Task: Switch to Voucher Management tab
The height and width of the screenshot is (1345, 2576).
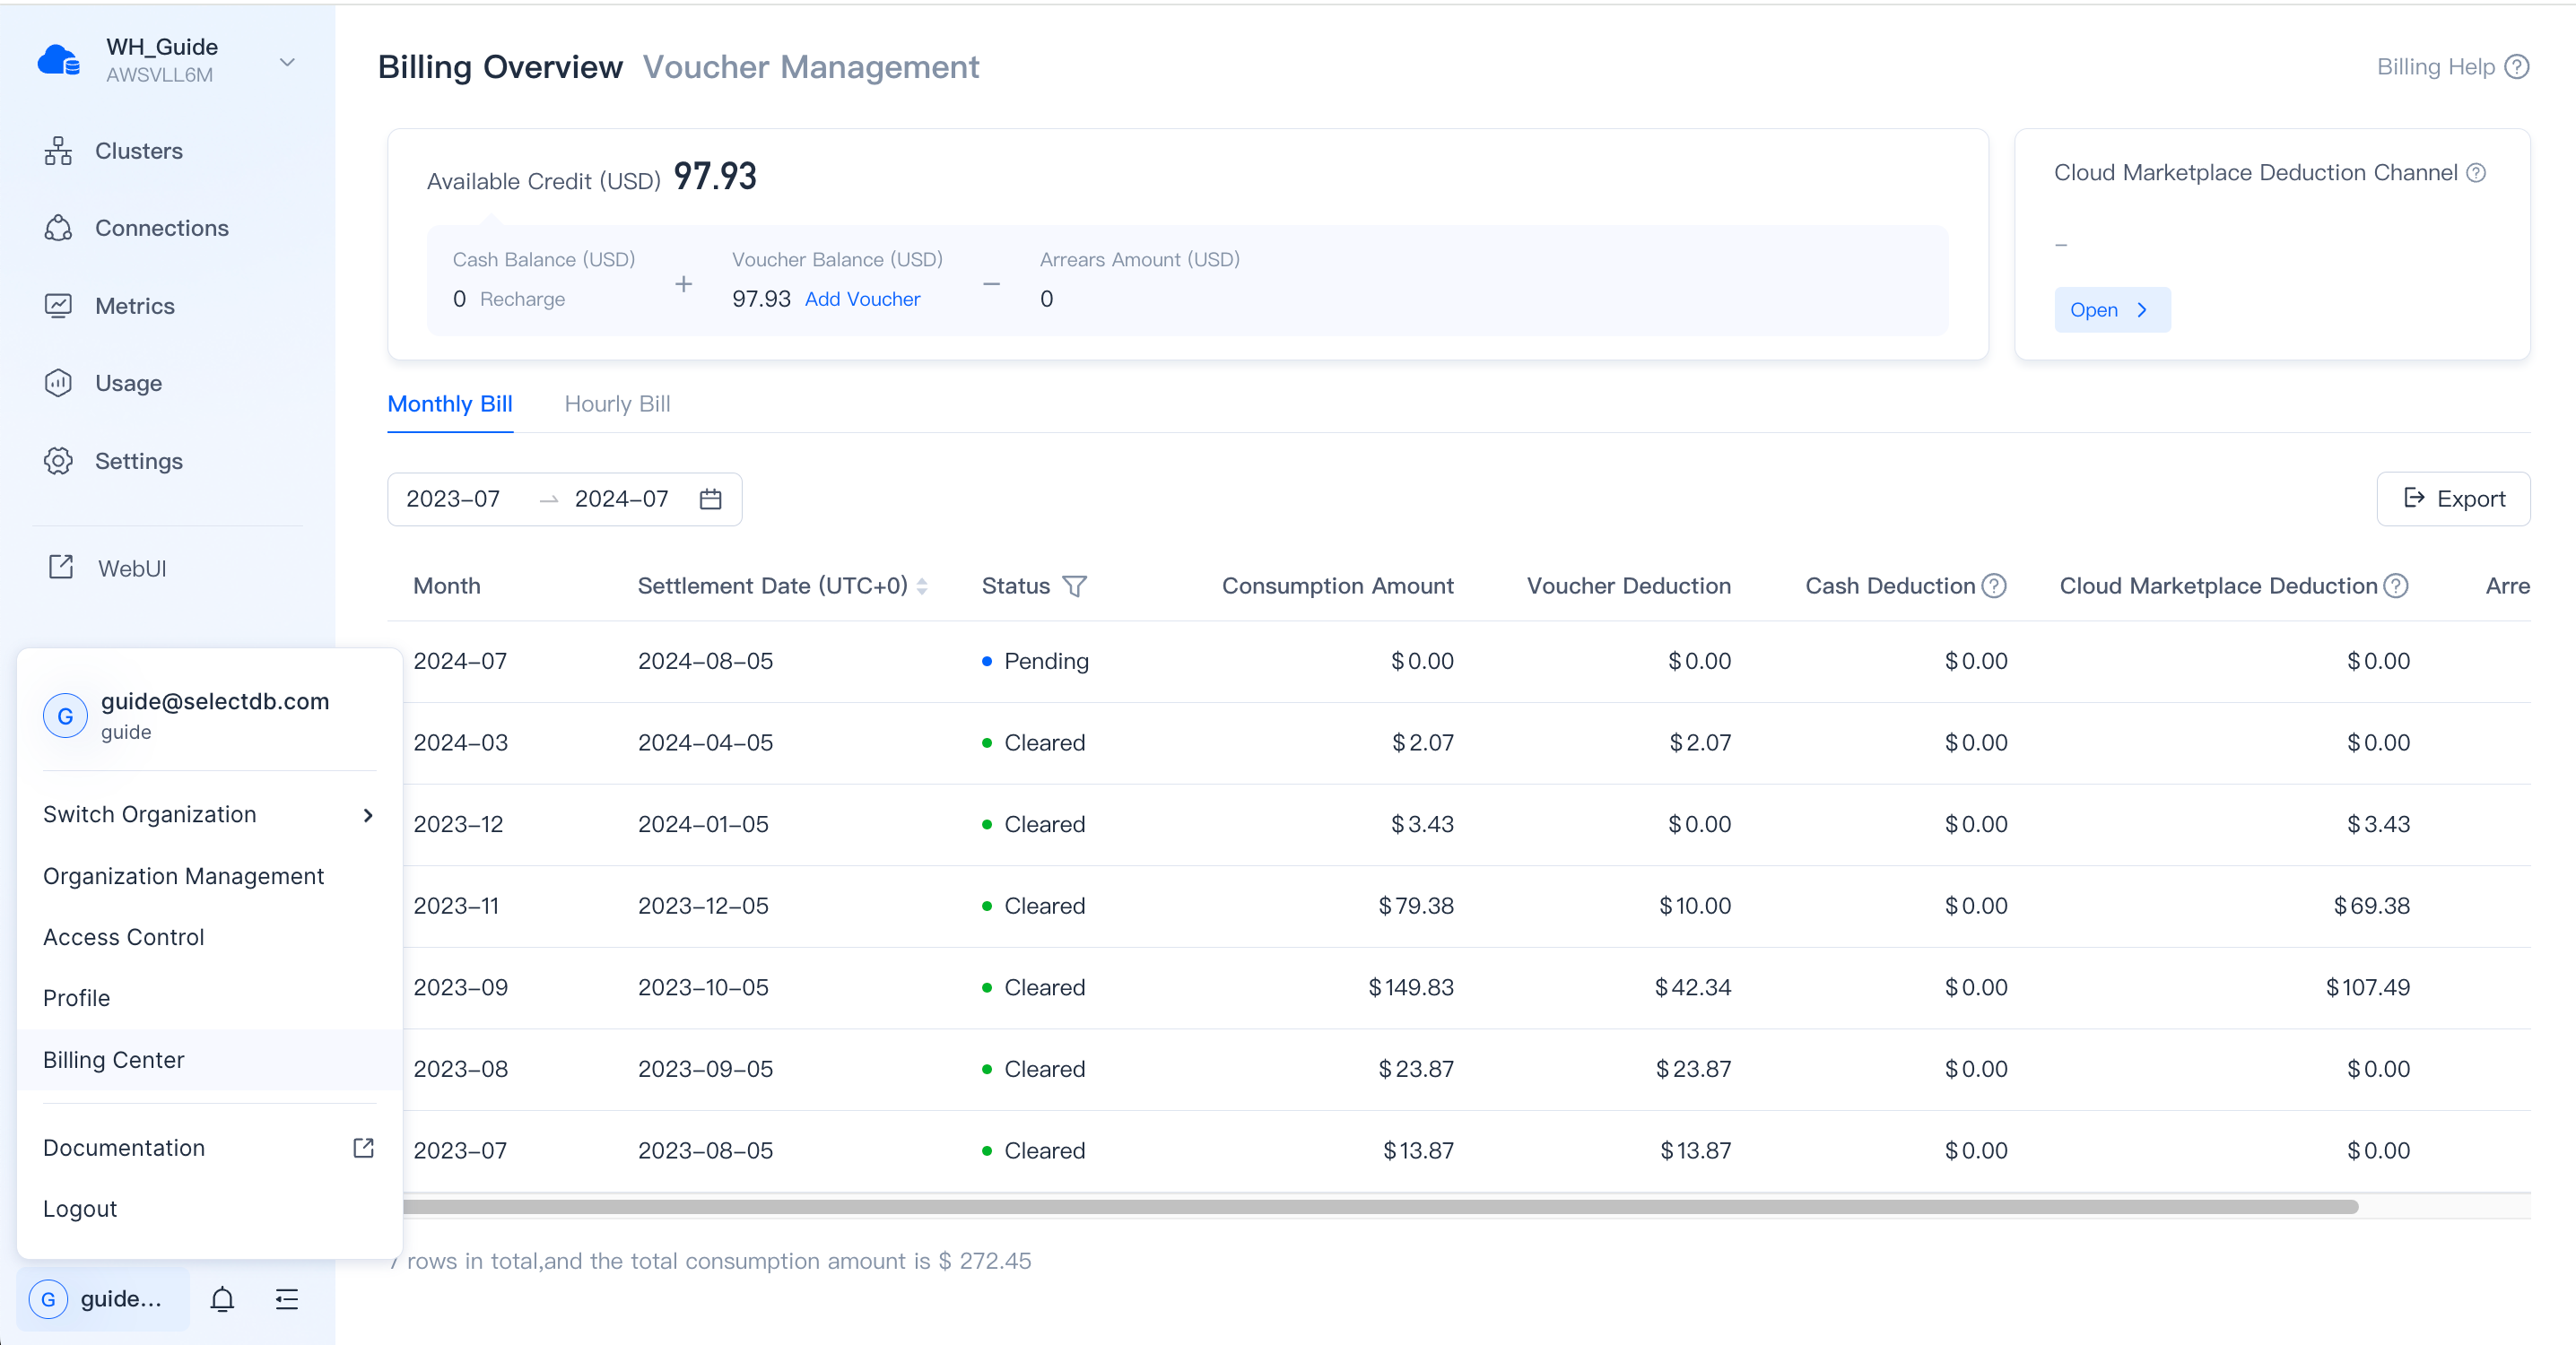Action: pos(810,67)
